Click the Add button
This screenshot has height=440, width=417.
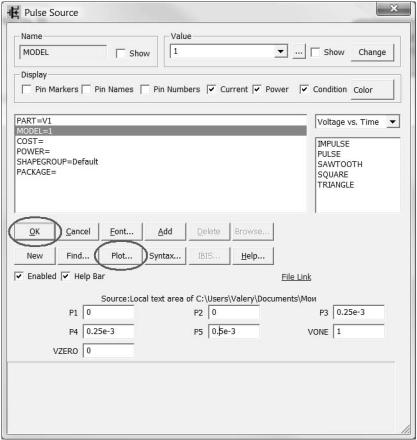[x=165, y=231]
